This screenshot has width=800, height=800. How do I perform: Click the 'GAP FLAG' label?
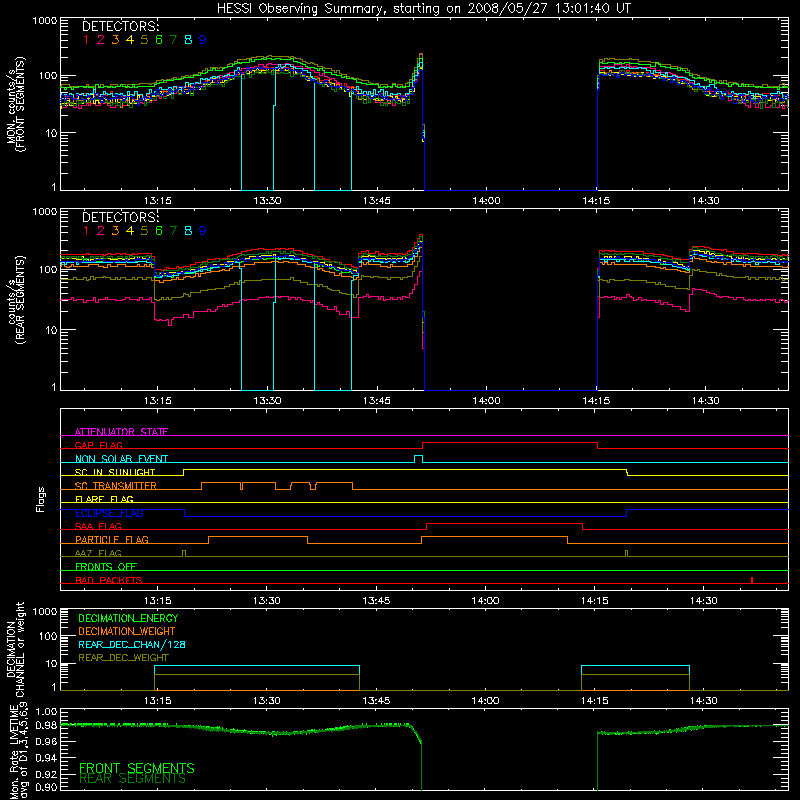(x=99, y=445)
